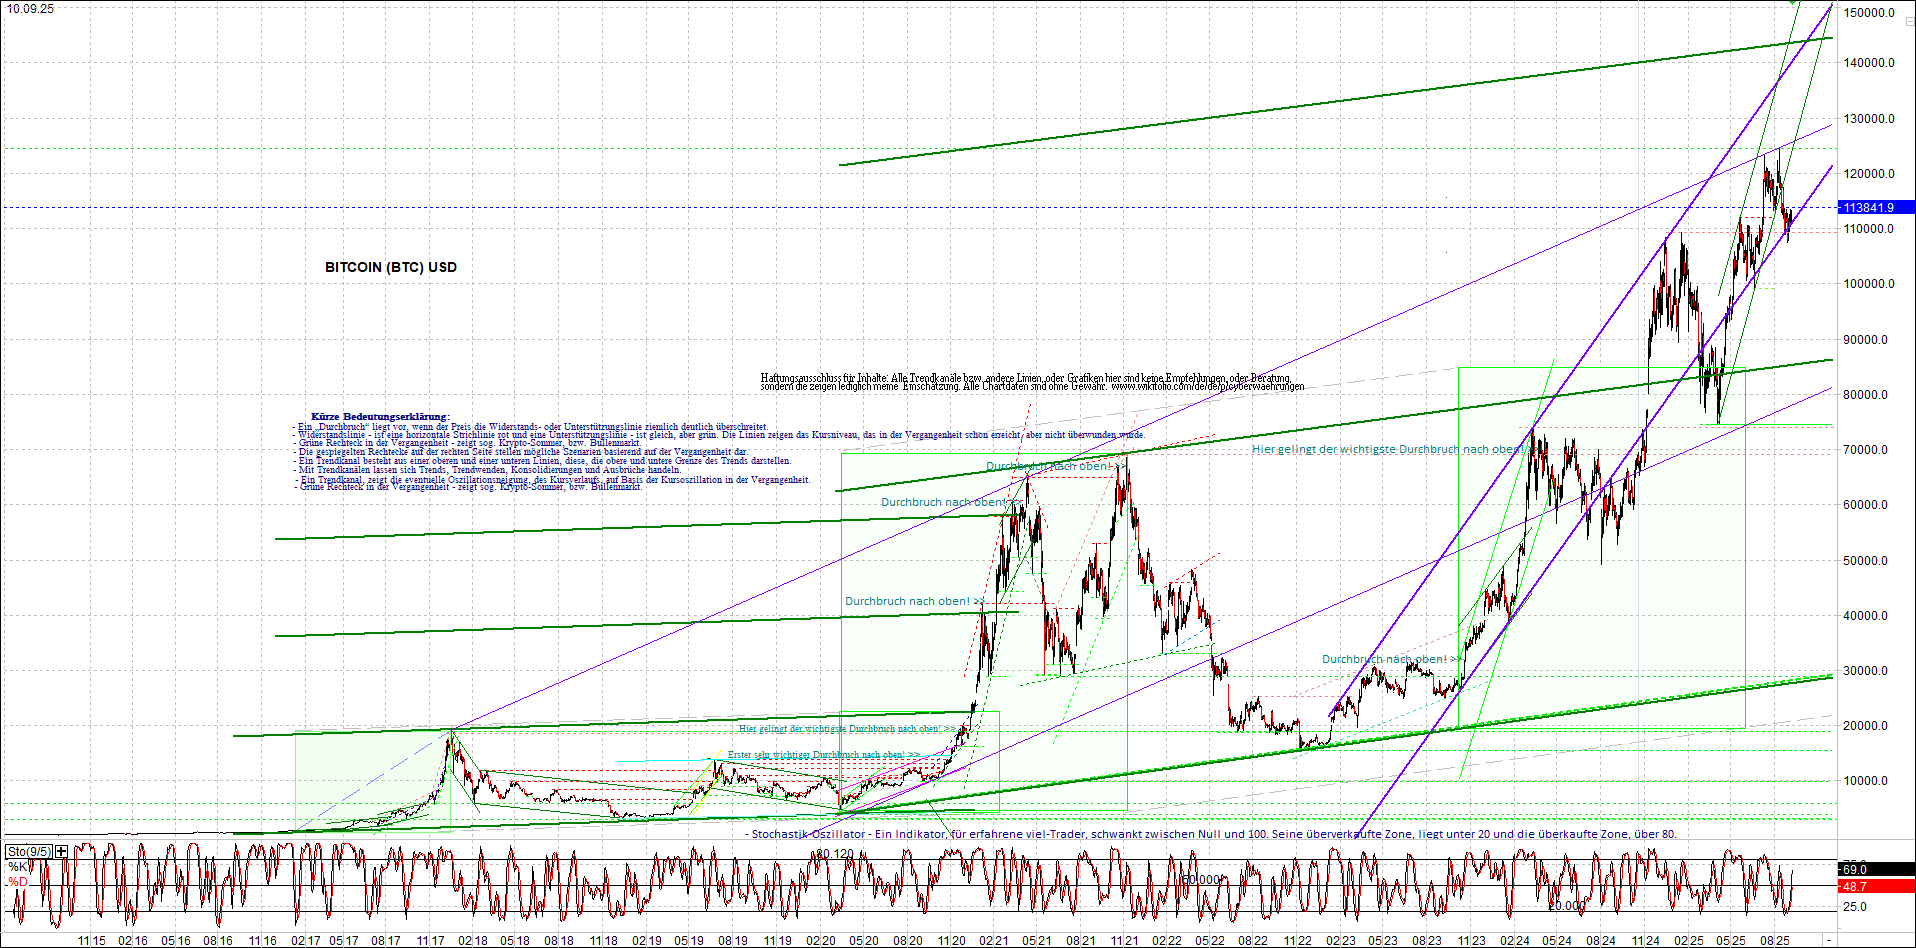Click the 70000.0 price axis label

point(1866,450)
